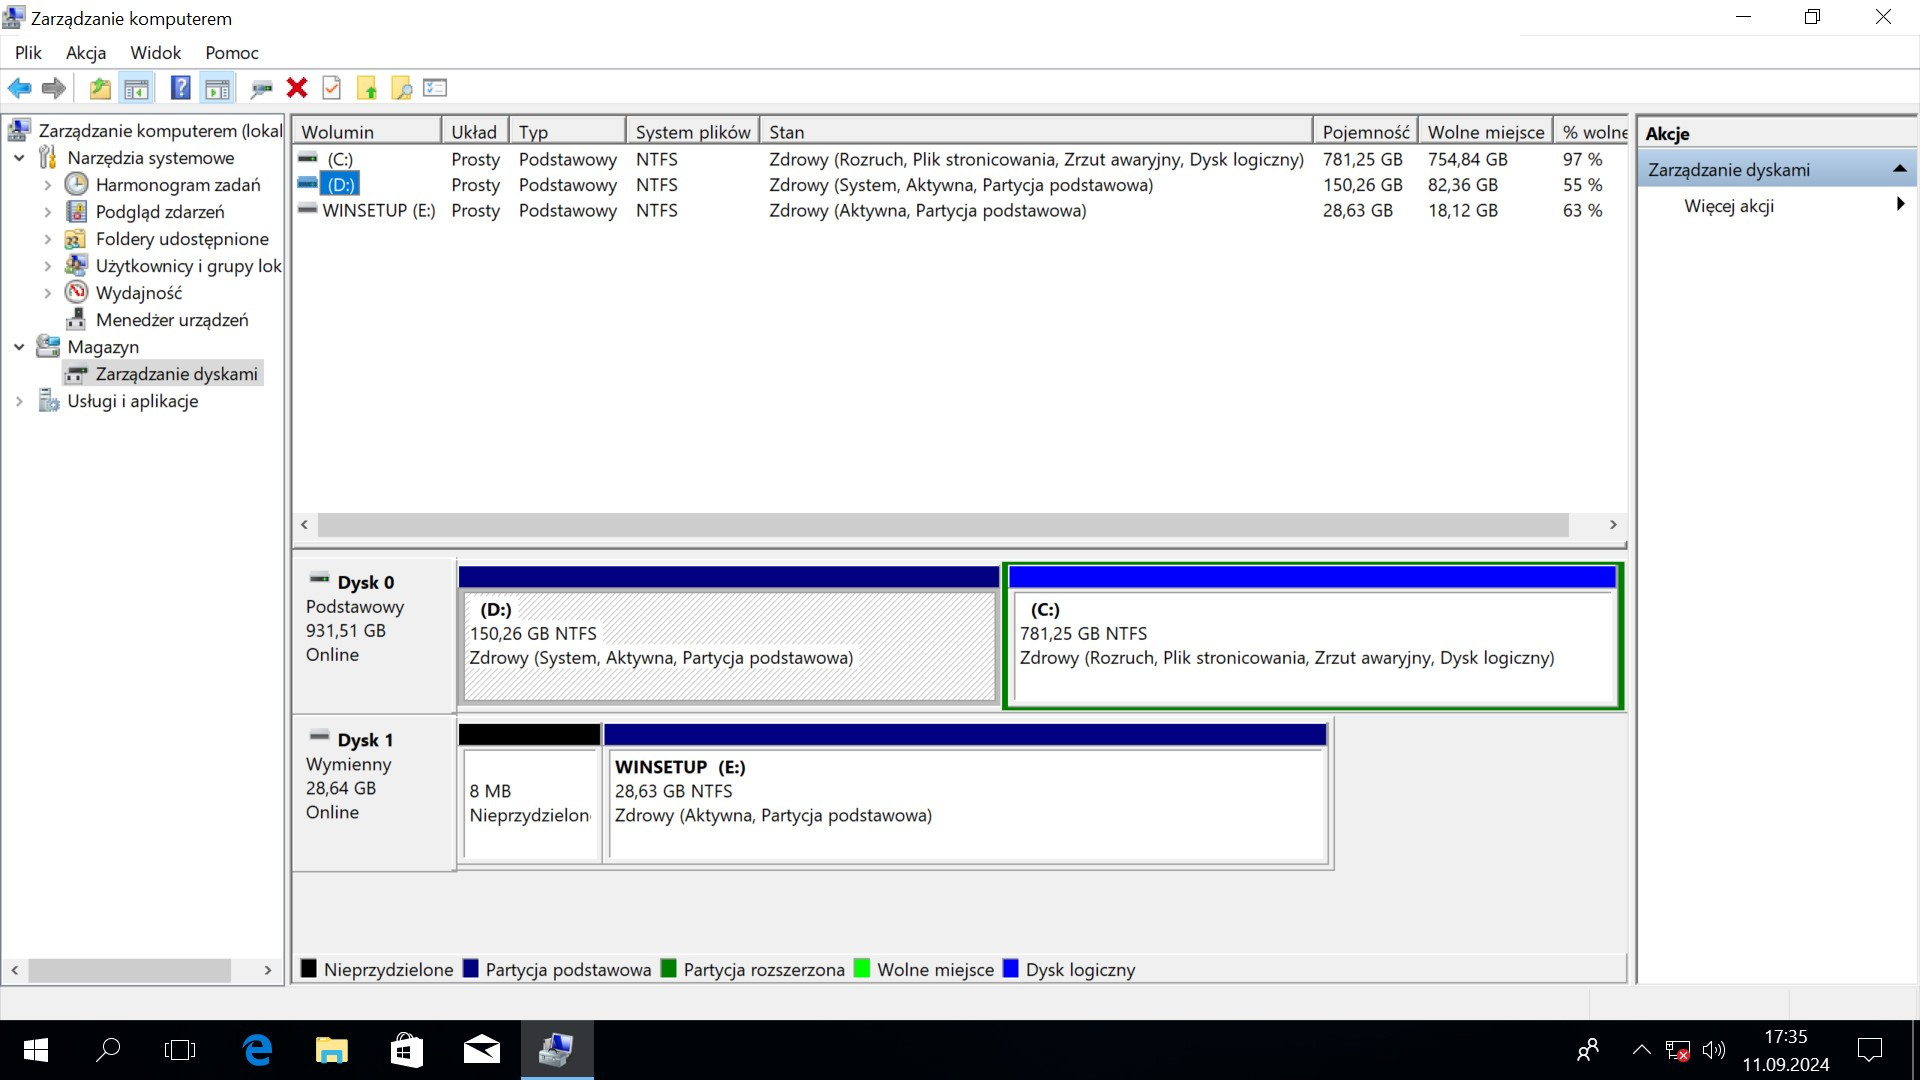
Task: Click the Partycja podstawowa color legend swatch
Action: (x=471, y=968)
